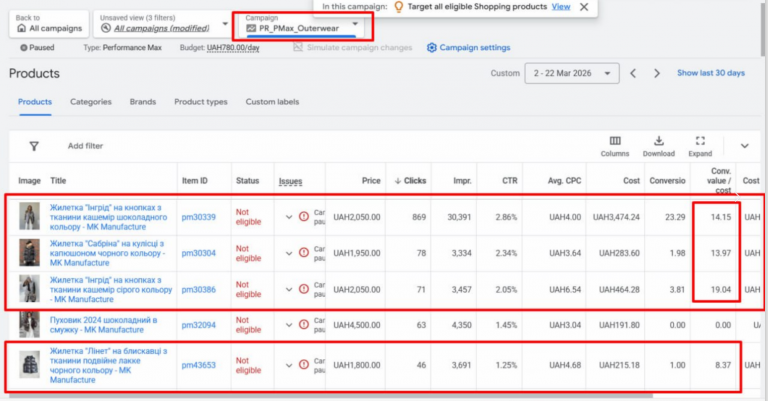Sort by the Impr. column header
Image resolution: width=768 pixels, height=401 pixels.
pyautogui.click(x=462, y=181)
